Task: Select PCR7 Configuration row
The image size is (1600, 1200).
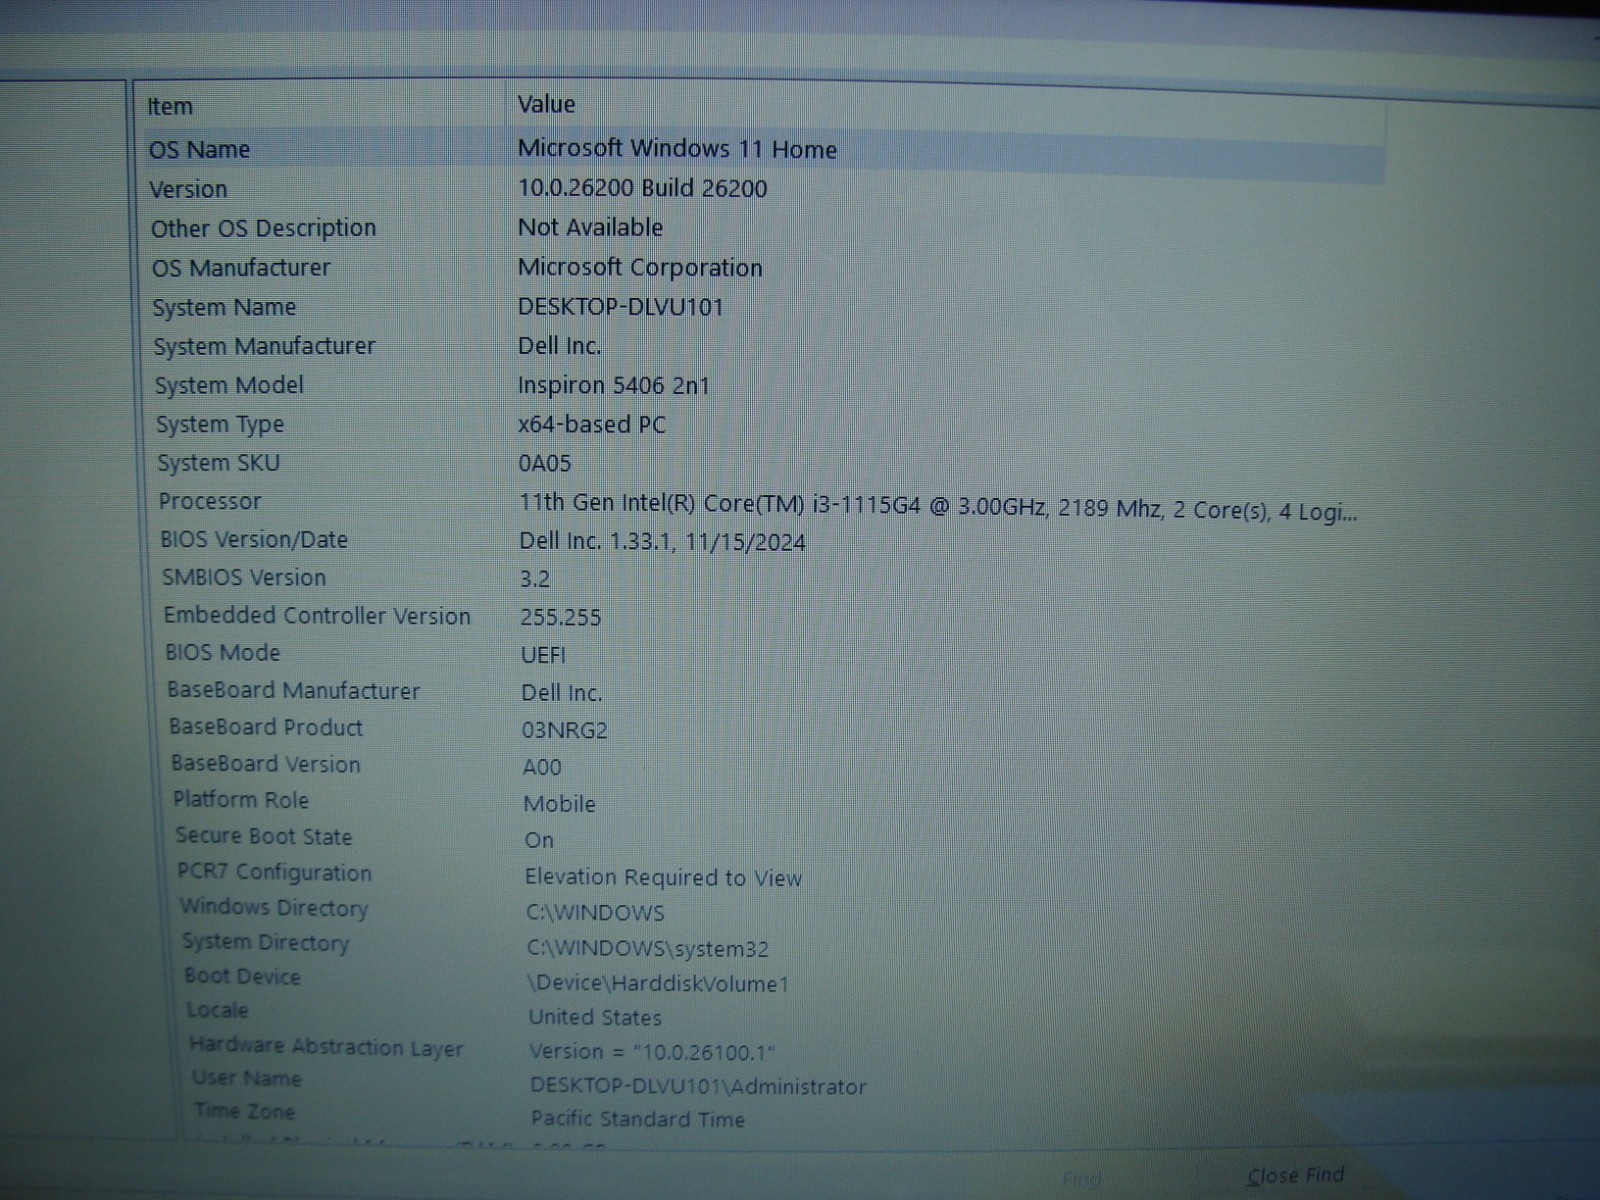Action: pos(274,872)
